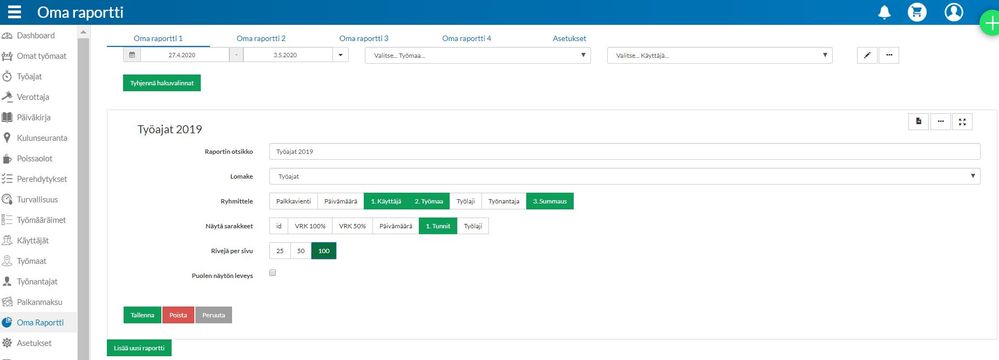
Task: Click the pencil edit icon in filter row
Action: [867, 55]
